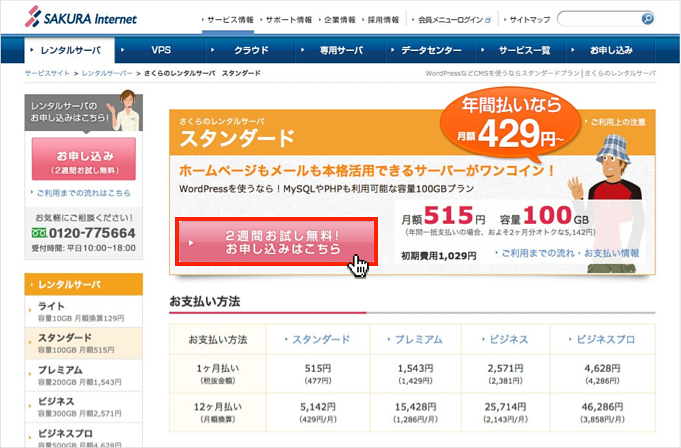Viewport: 681px width, 448px height.
Task: Click the 初期費用1,029円 text
Action: [x=439, y=256]
